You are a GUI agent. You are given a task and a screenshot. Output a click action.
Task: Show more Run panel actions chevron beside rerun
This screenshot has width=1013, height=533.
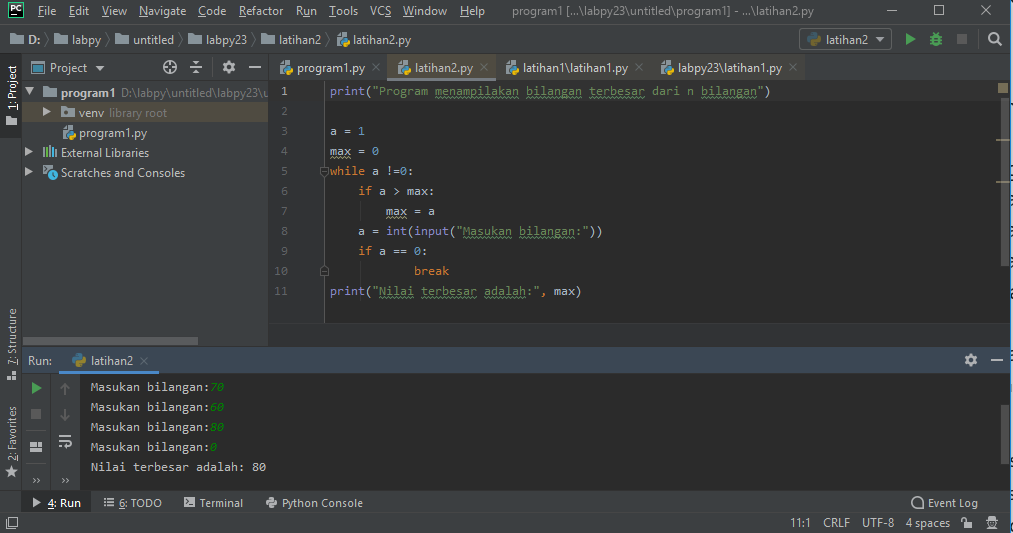[x=36, y=480]
